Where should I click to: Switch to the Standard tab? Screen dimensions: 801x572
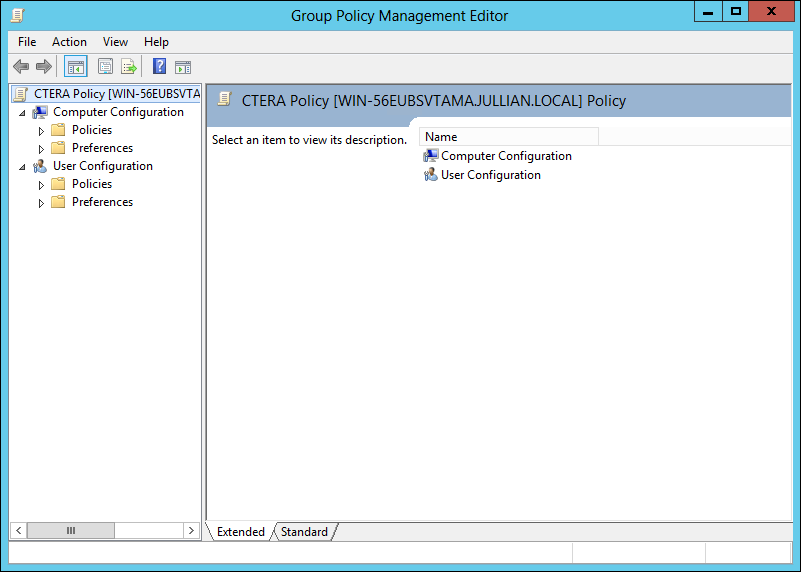click(304, 532)
